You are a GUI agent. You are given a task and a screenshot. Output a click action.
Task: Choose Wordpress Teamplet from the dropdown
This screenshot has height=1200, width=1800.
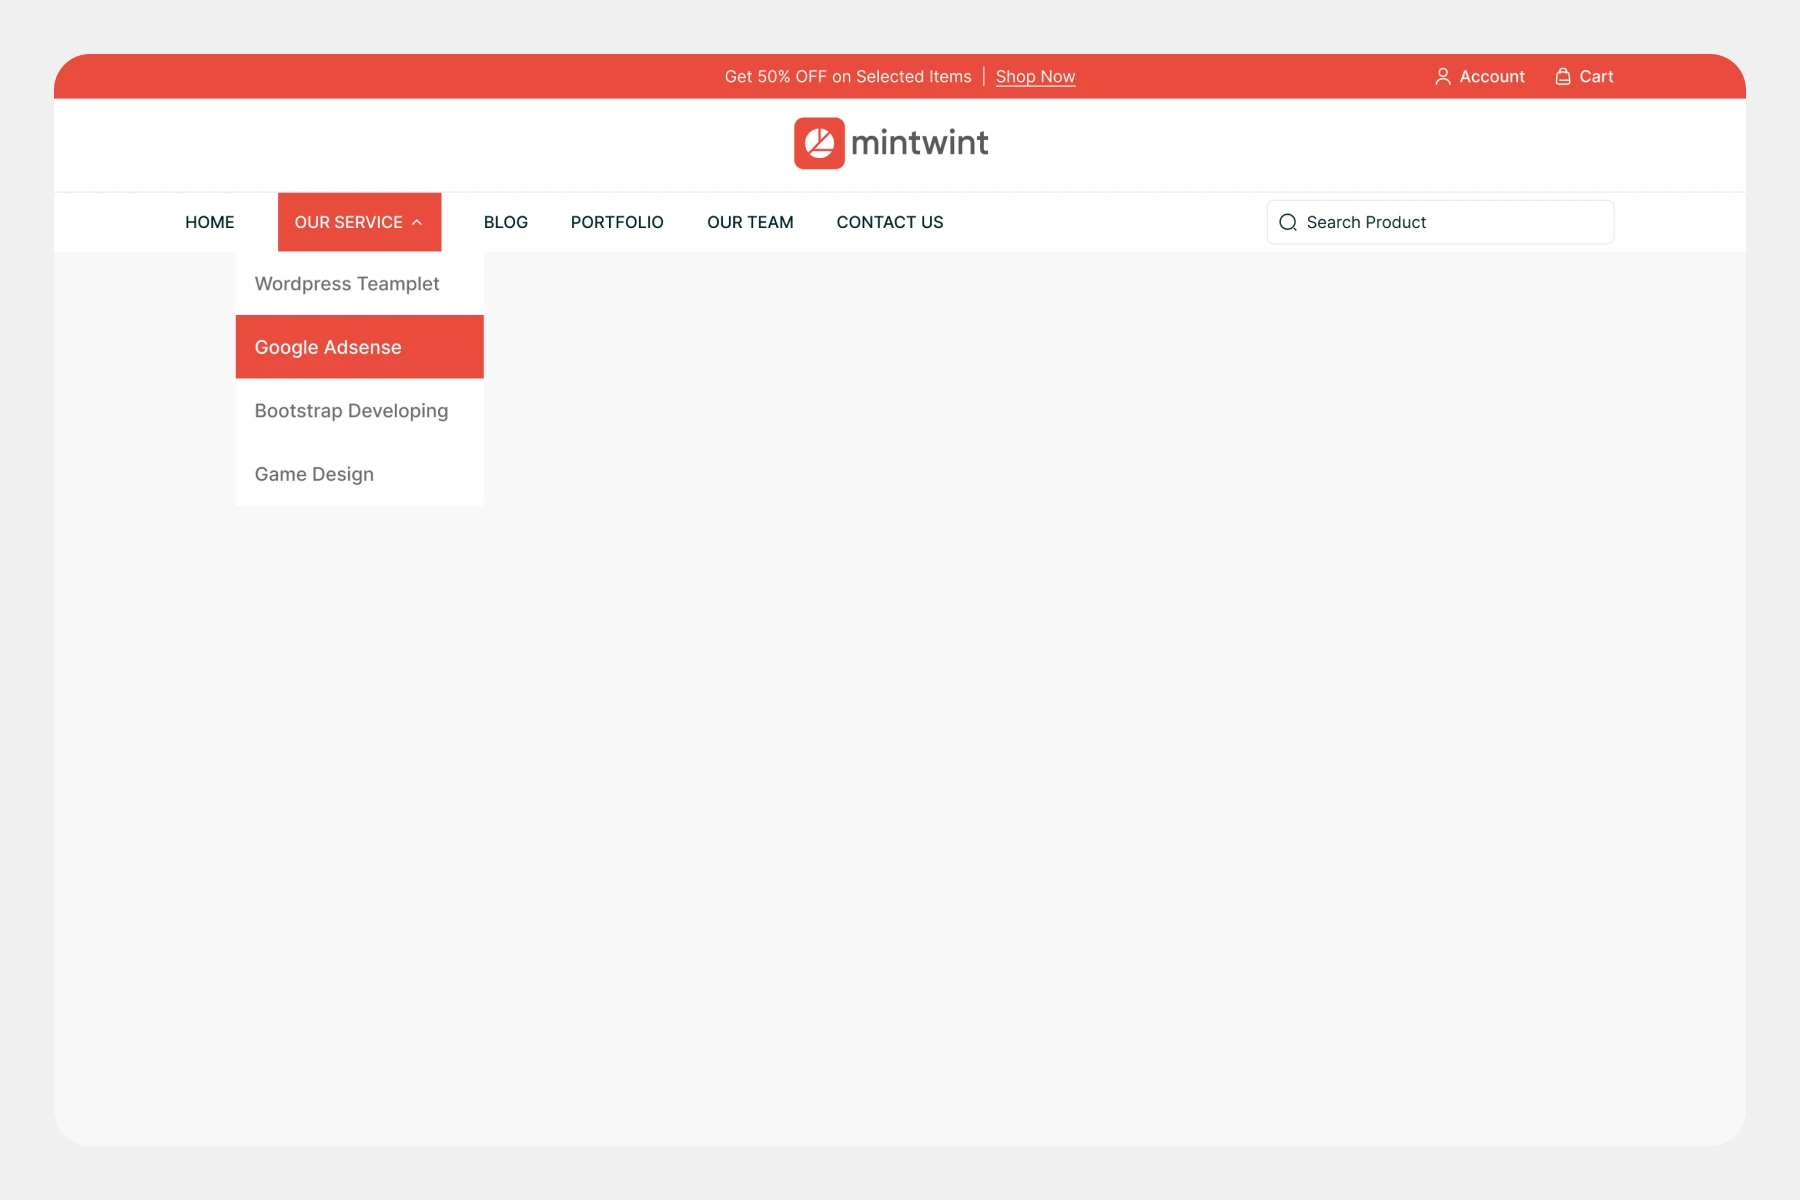tap(347, 284)
